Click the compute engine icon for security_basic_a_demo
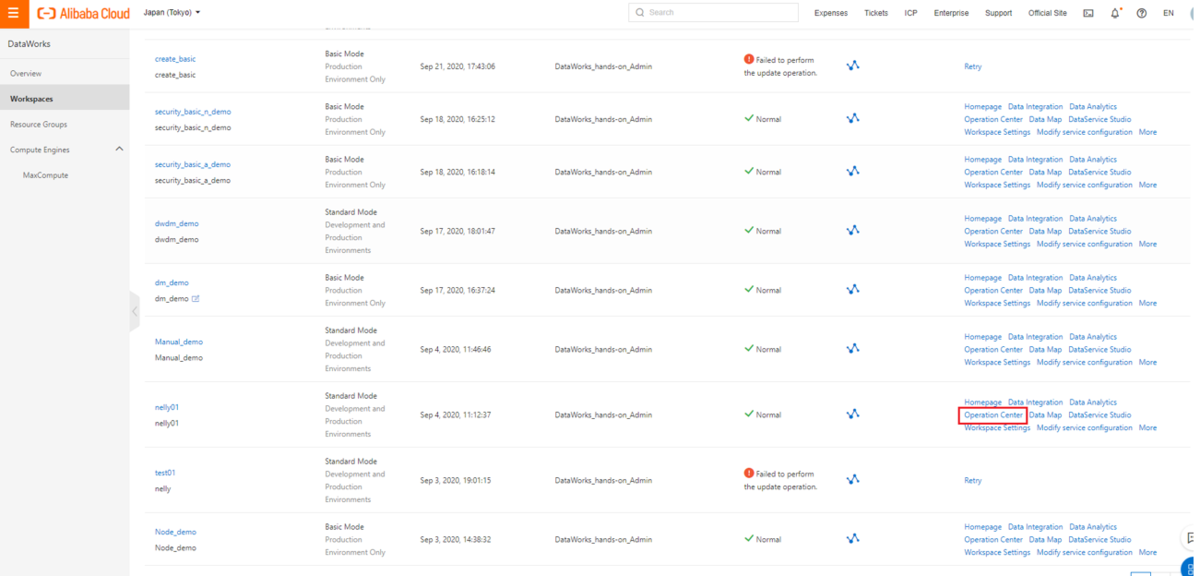Screen dimensions: 1200x576 852,171
